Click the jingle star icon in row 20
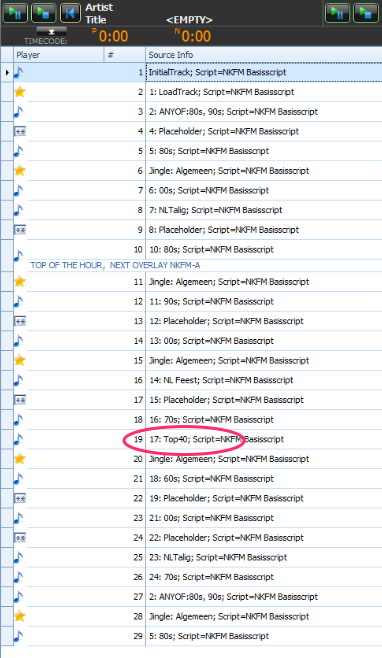The height and width of the screenshot is (658, 382). pos(20,459)
